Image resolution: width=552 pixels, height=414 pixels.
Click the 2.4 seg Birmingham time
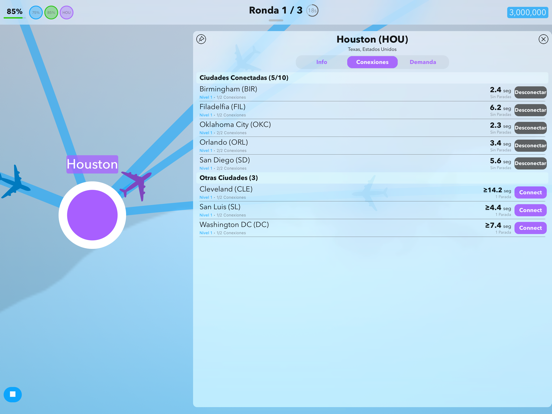[x=500, y=90]
